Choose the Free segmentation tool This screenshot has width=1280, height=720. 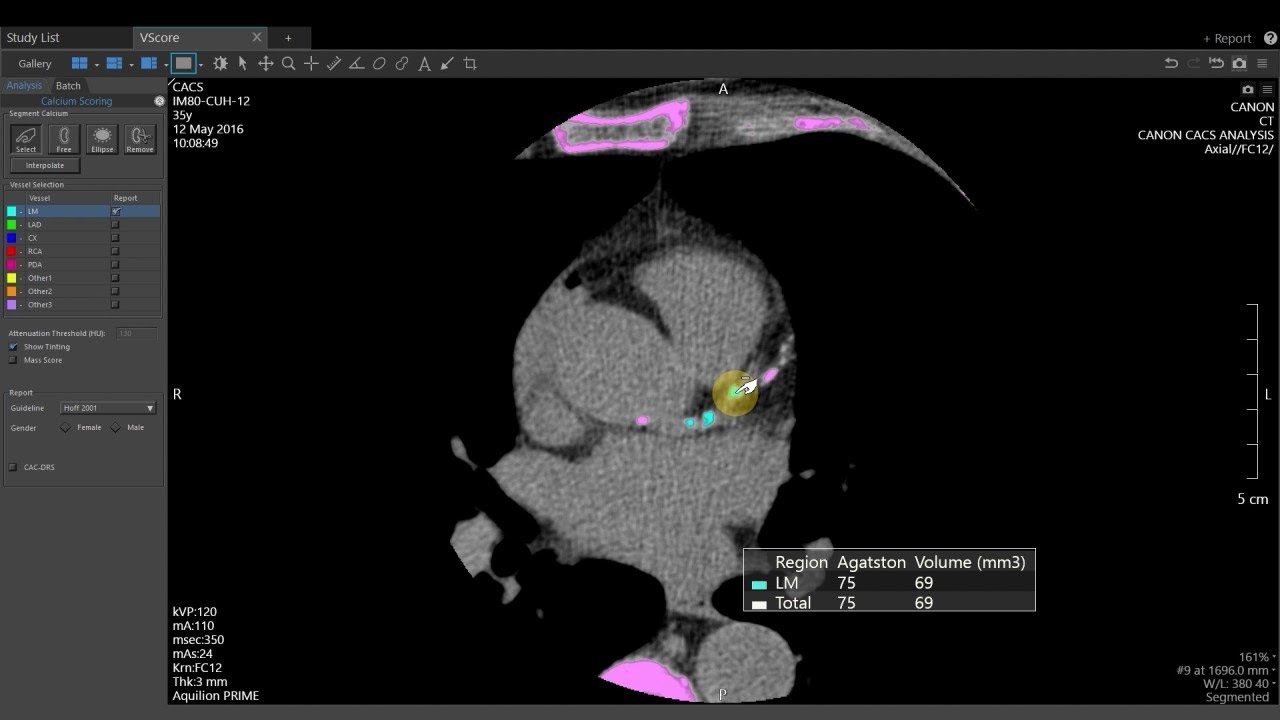tap(64, 139)
